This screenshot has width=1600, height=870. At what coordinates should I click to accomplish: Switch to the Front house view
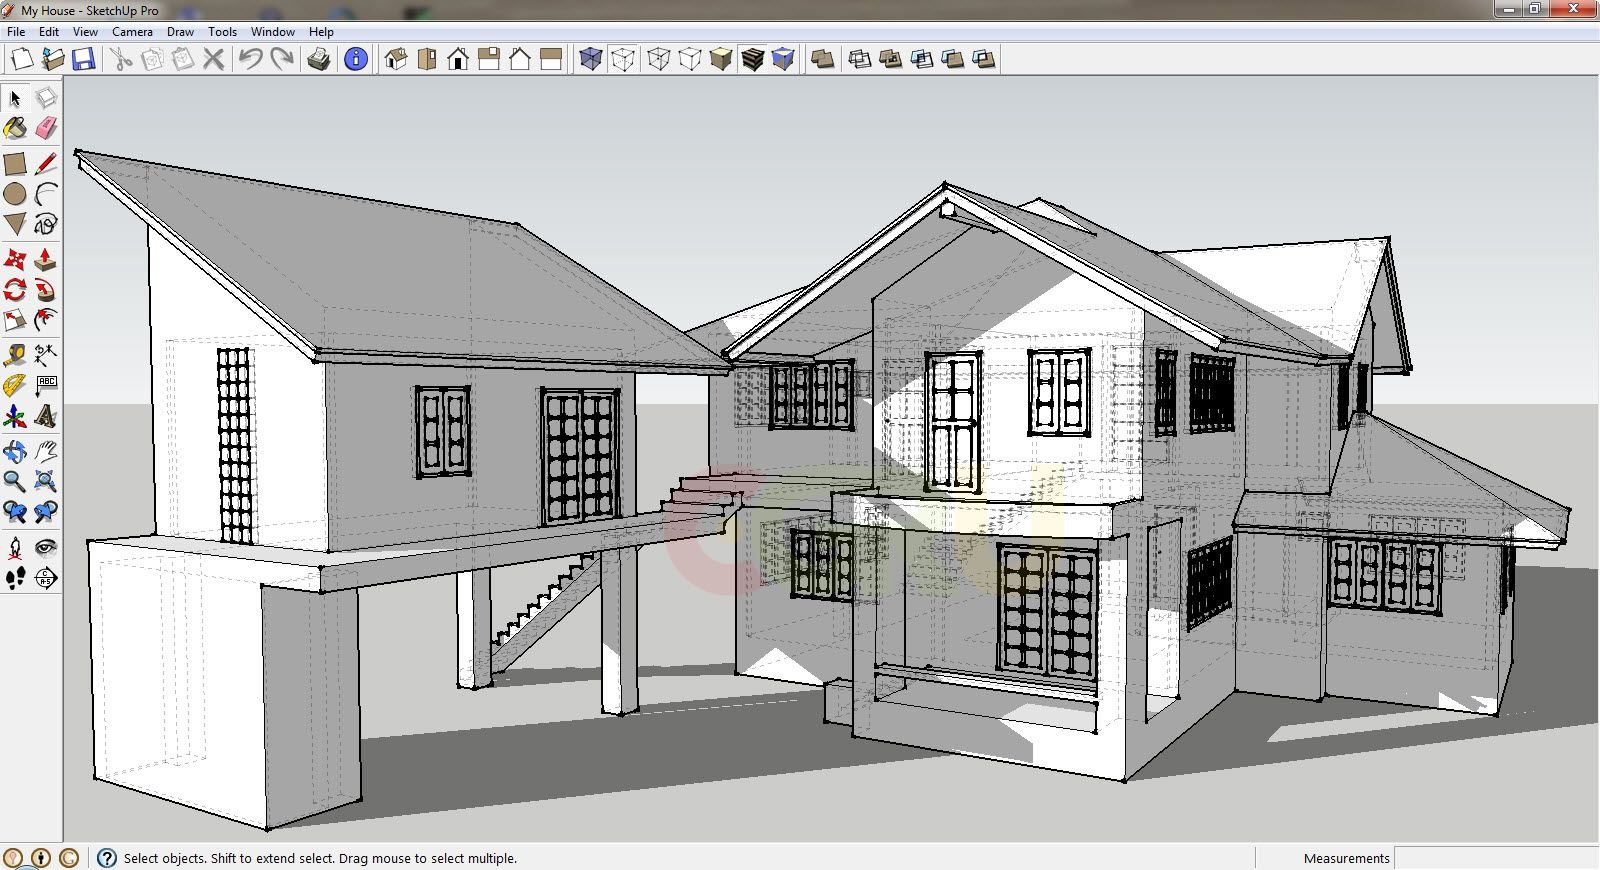[458, 59]
